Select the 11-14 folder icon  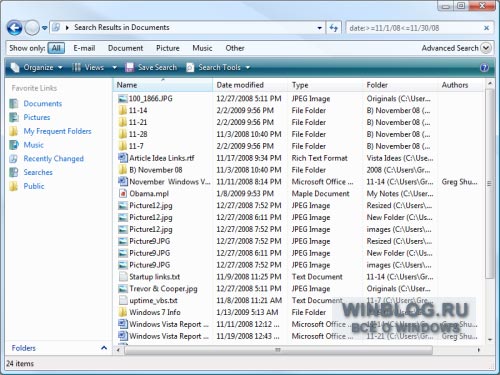click(x=123, y=110)
